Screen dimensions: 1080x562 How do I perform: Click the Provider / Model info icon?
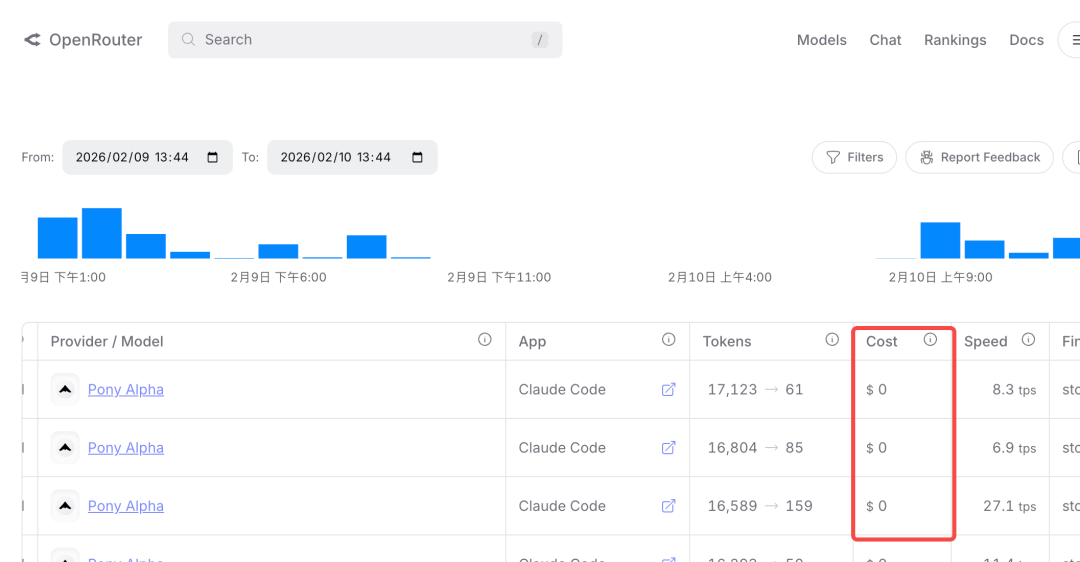pyautogui.click(x=485, y=340)
